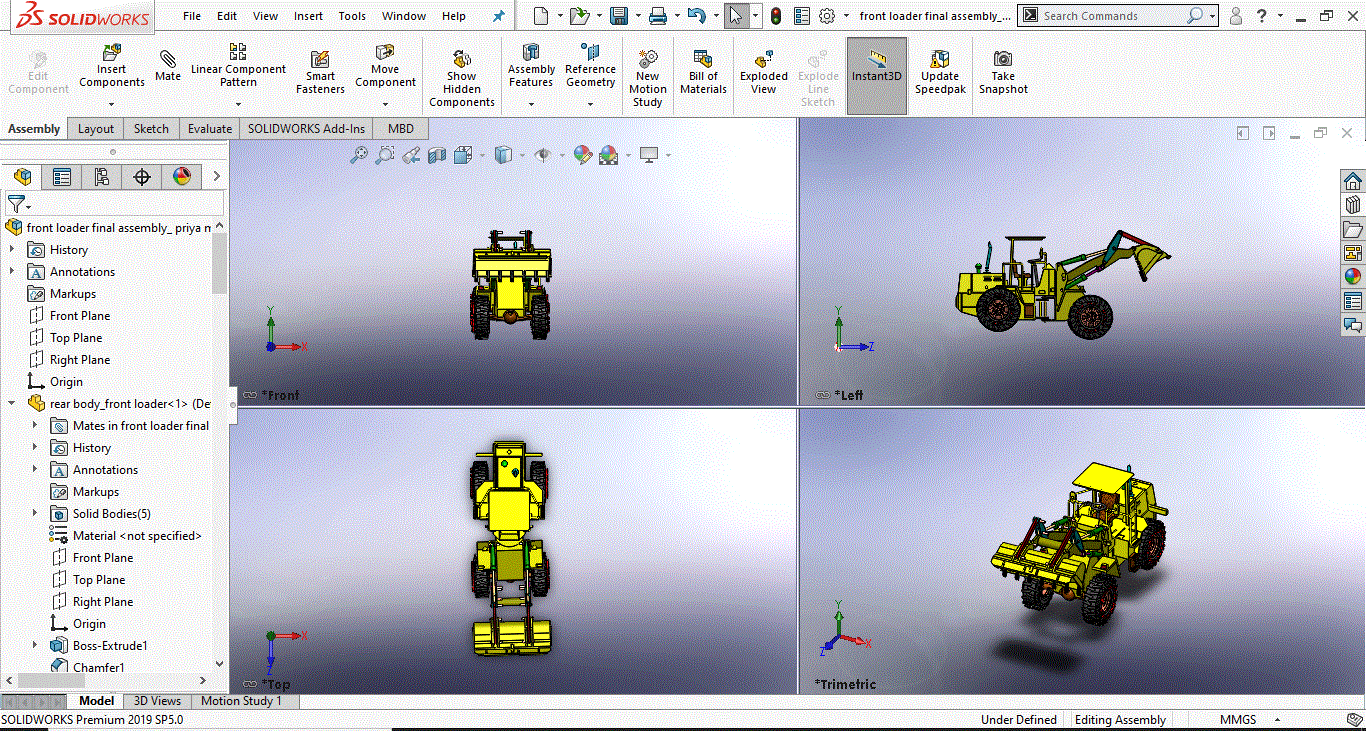Click the Previous View icon

411,155
